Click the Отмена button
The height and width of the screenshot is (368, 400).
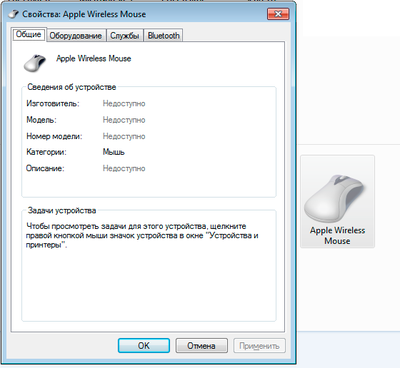pyautogui.click(x=201, y=346)
